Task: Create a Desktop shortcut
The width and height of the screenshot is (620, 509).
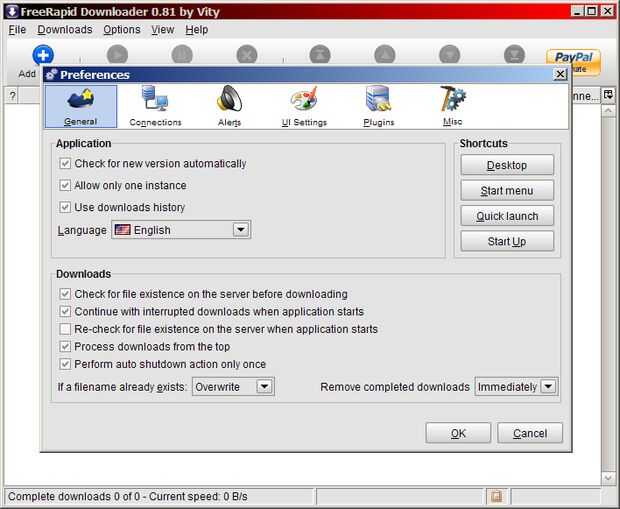Action: point(507,165)
